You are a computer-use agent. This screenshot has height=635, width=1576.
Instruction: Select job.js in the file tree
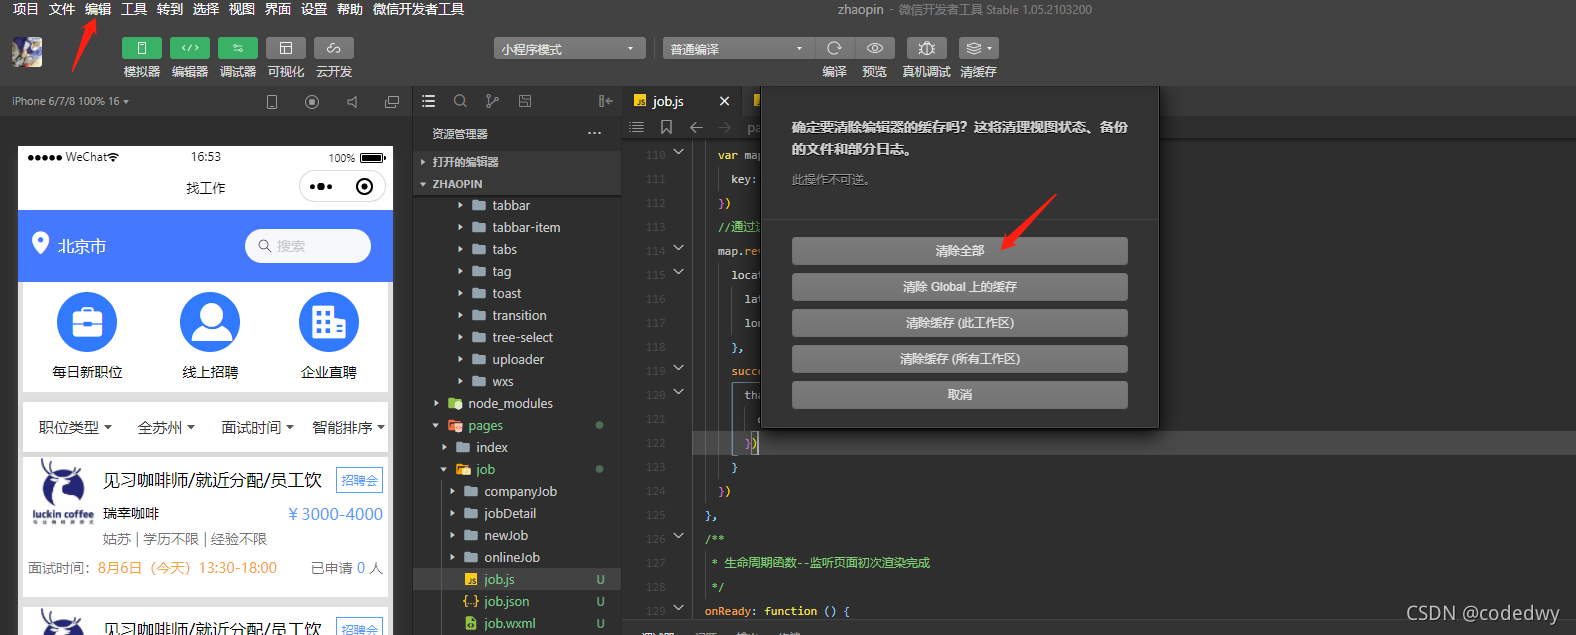[517, 579]
